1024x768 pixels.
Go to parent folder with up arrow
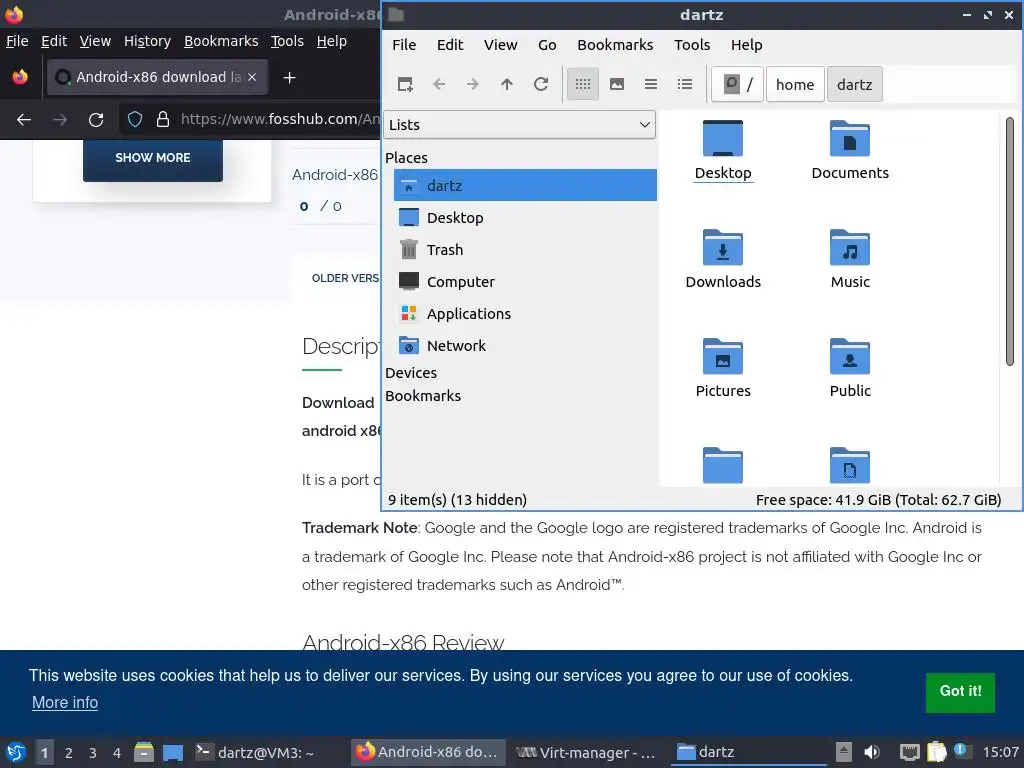[x=507, y=84]
